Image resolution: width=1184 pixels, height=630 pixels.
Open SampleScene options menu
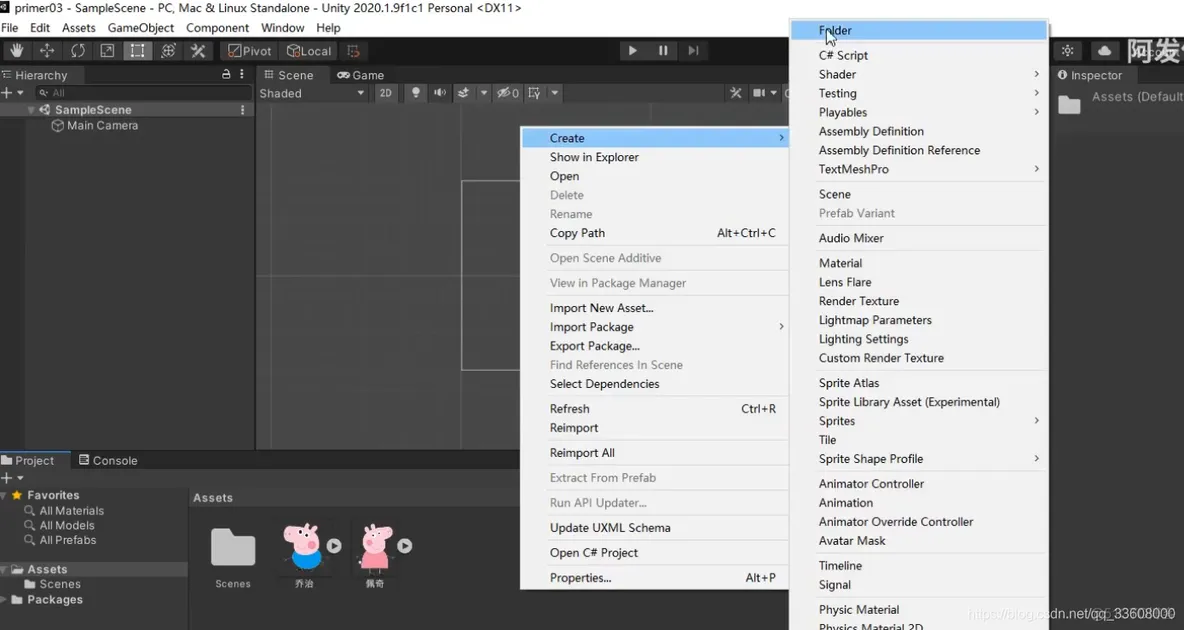coord(242,110)
